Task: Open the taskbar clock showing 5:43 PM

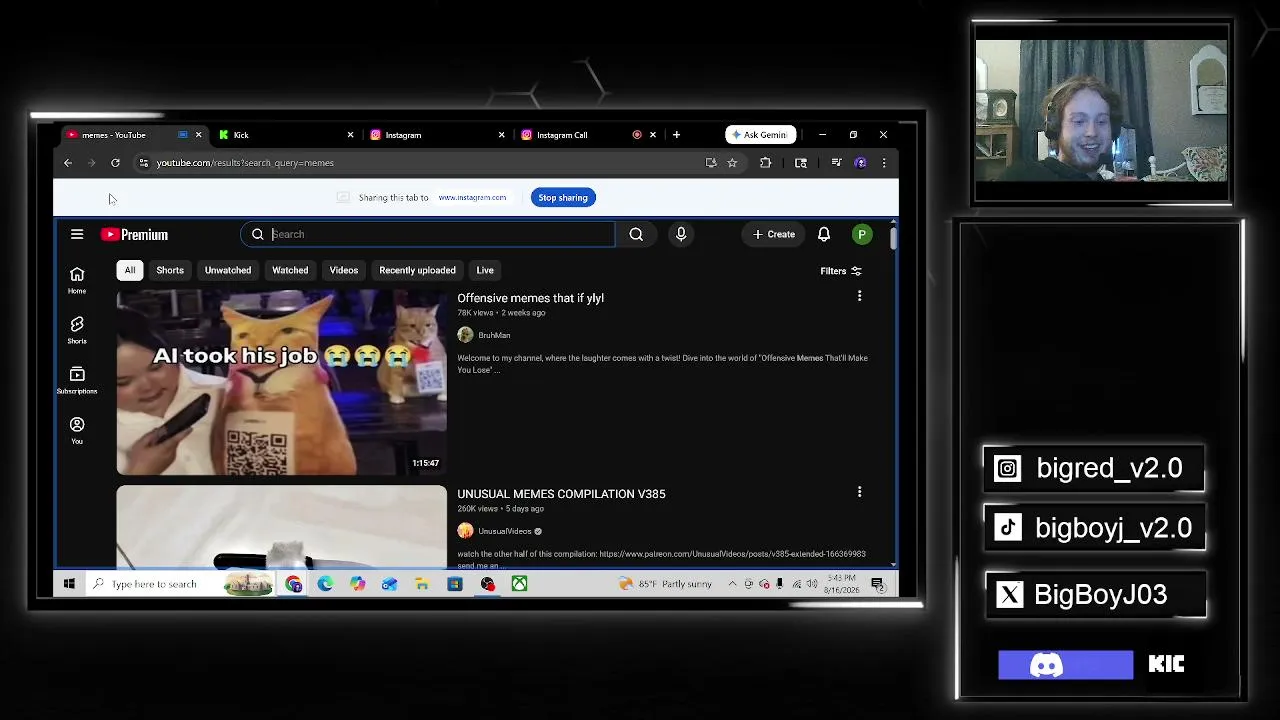Action: coord(842,584)
